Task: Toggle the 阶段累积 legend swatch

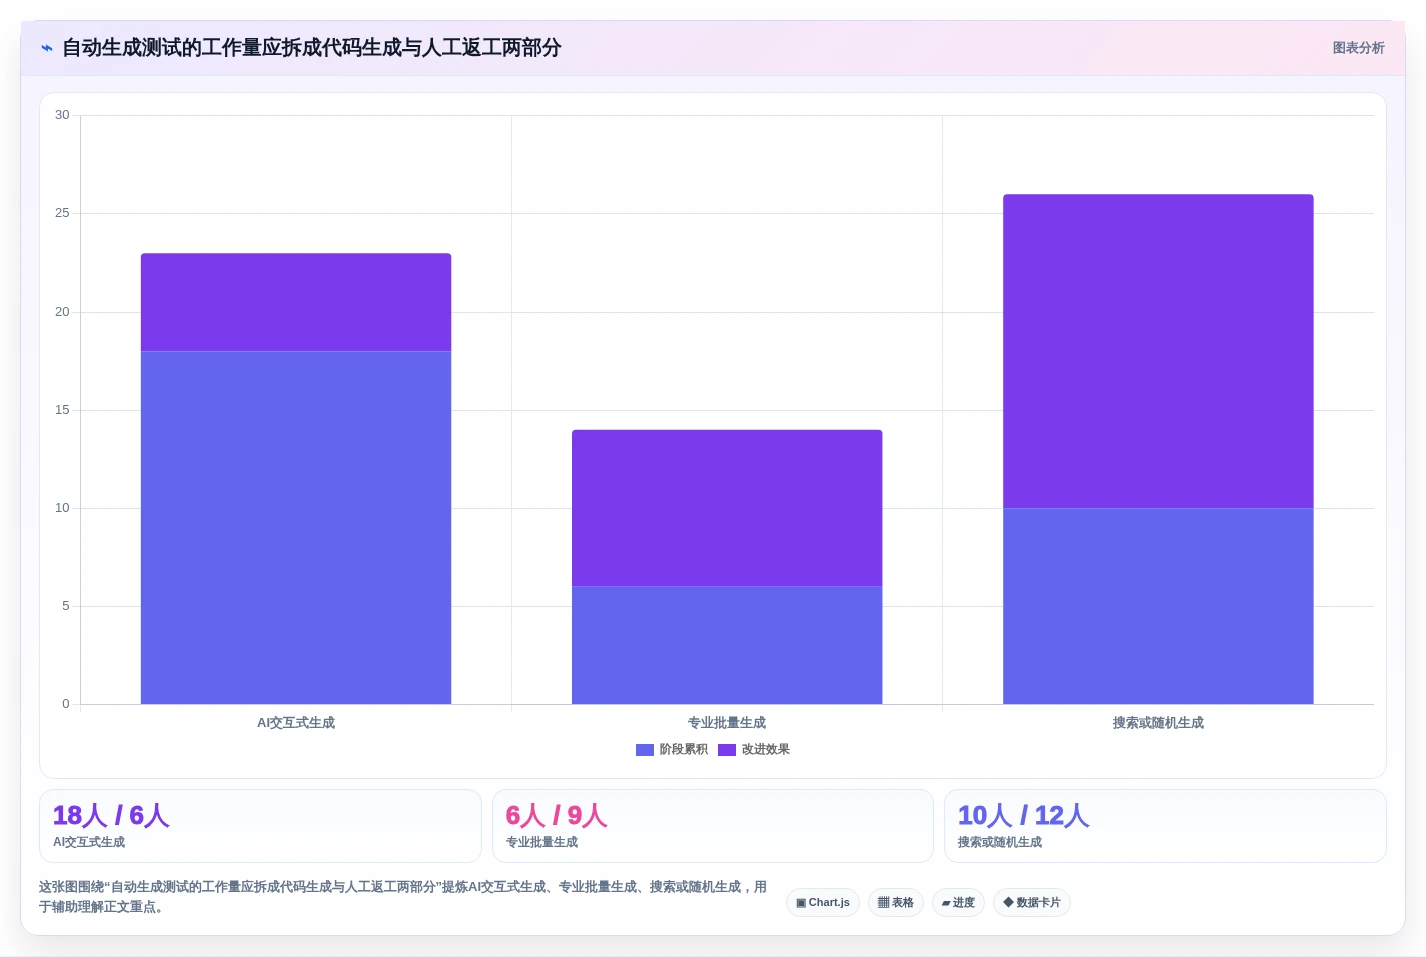Action: pyautogui.click(x=645, y=750)
